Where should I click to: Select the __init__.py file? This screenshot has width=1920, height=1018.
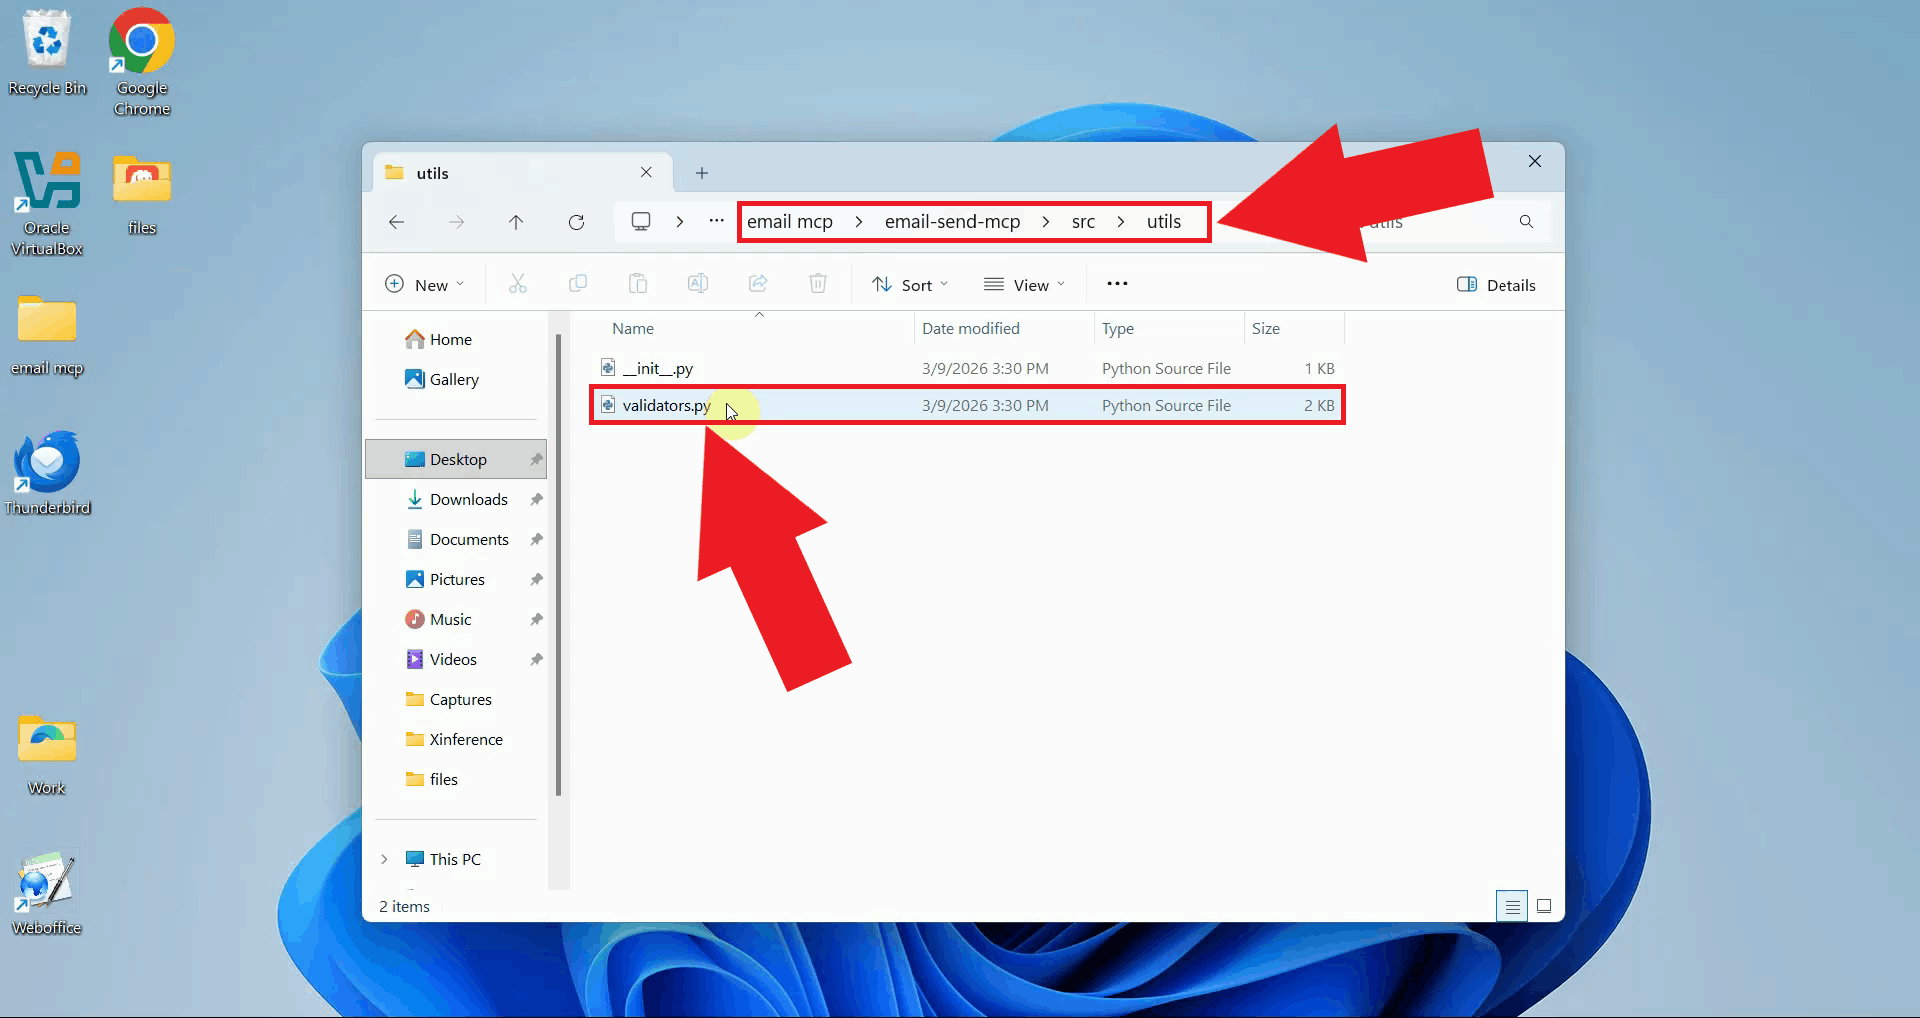pos(658,369)
